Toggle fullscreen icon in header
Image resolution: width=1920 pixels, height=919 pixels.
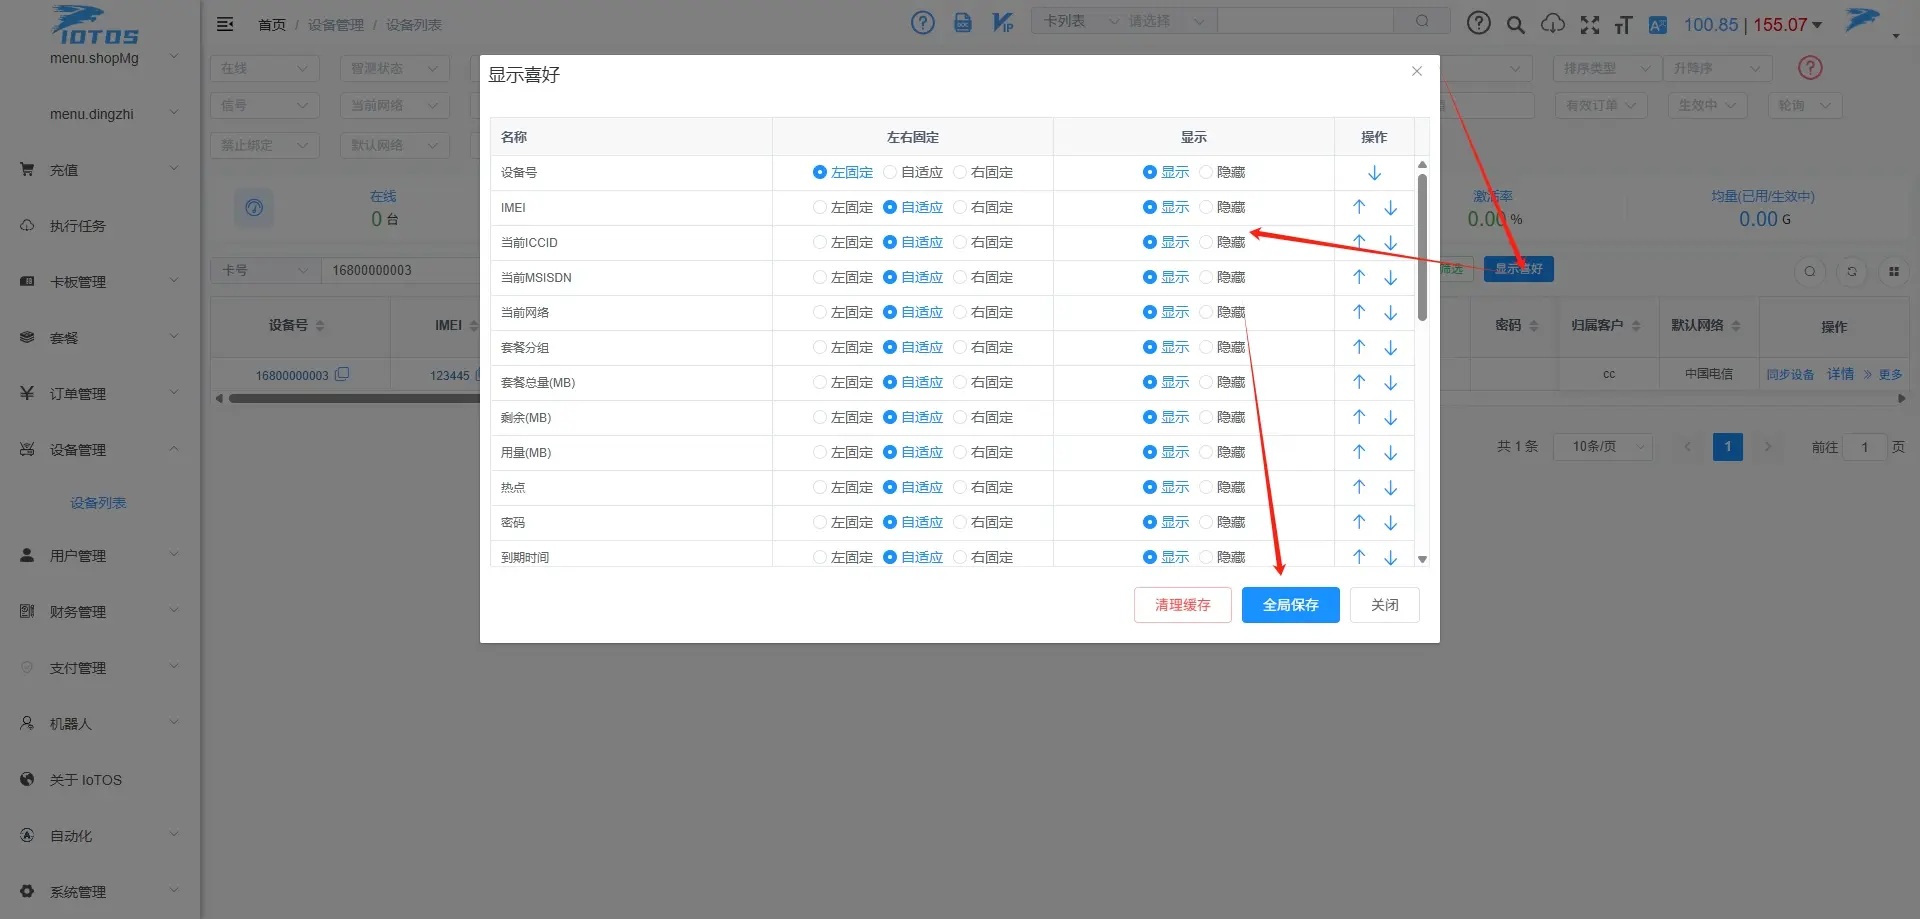[1590, 25]
